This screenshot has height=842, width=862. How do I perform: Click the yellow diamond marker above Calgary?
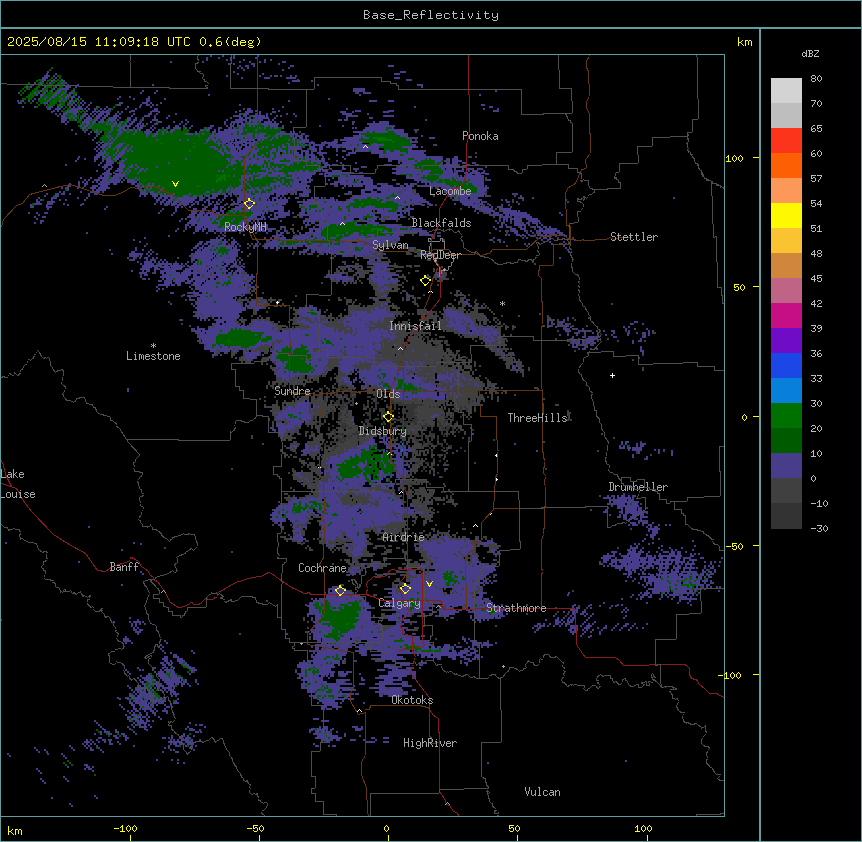point(405,589)
